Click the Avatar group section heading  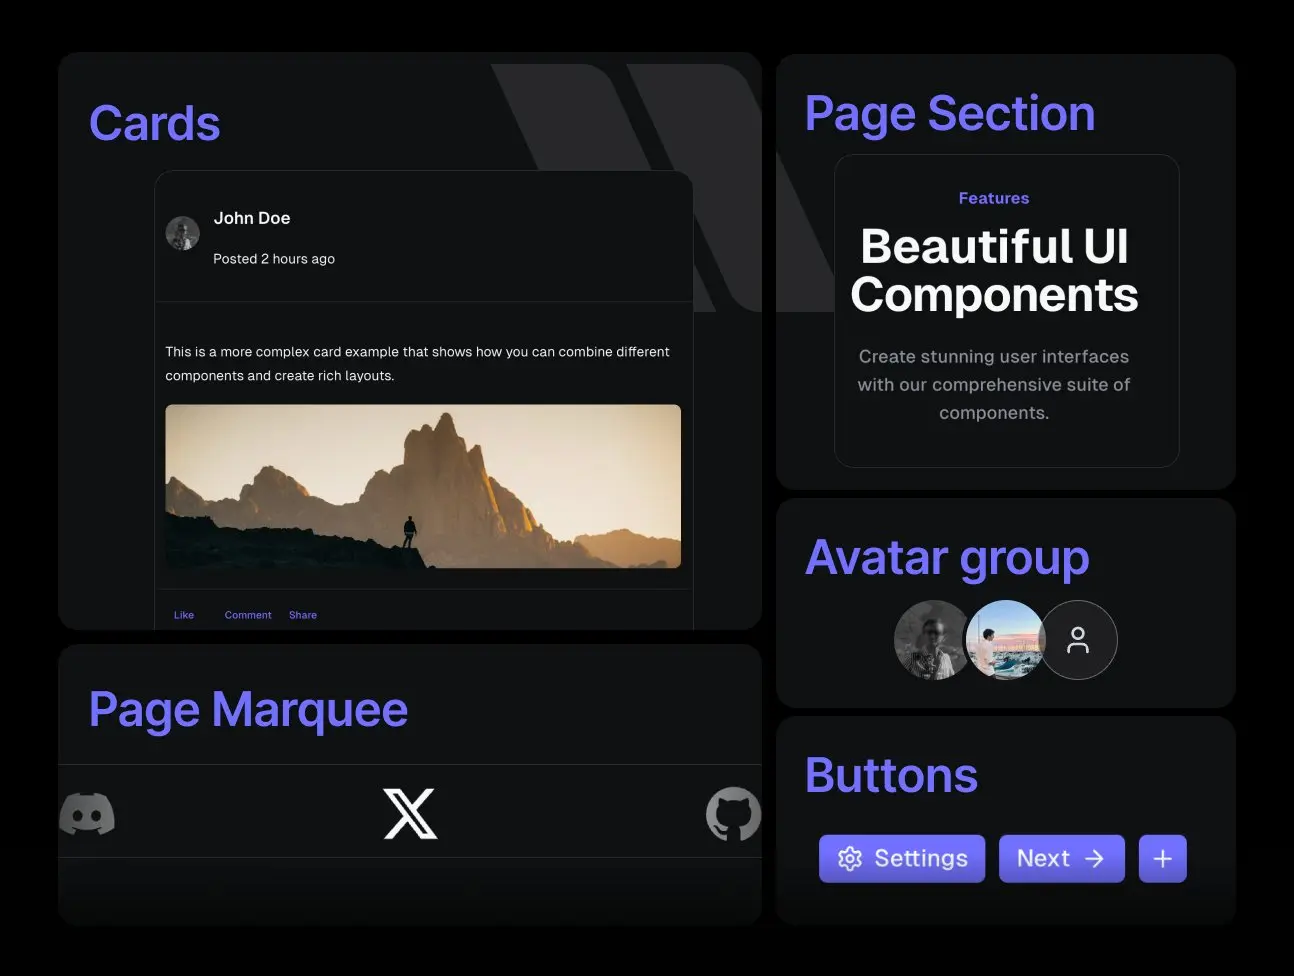click(x=947, y=558)
